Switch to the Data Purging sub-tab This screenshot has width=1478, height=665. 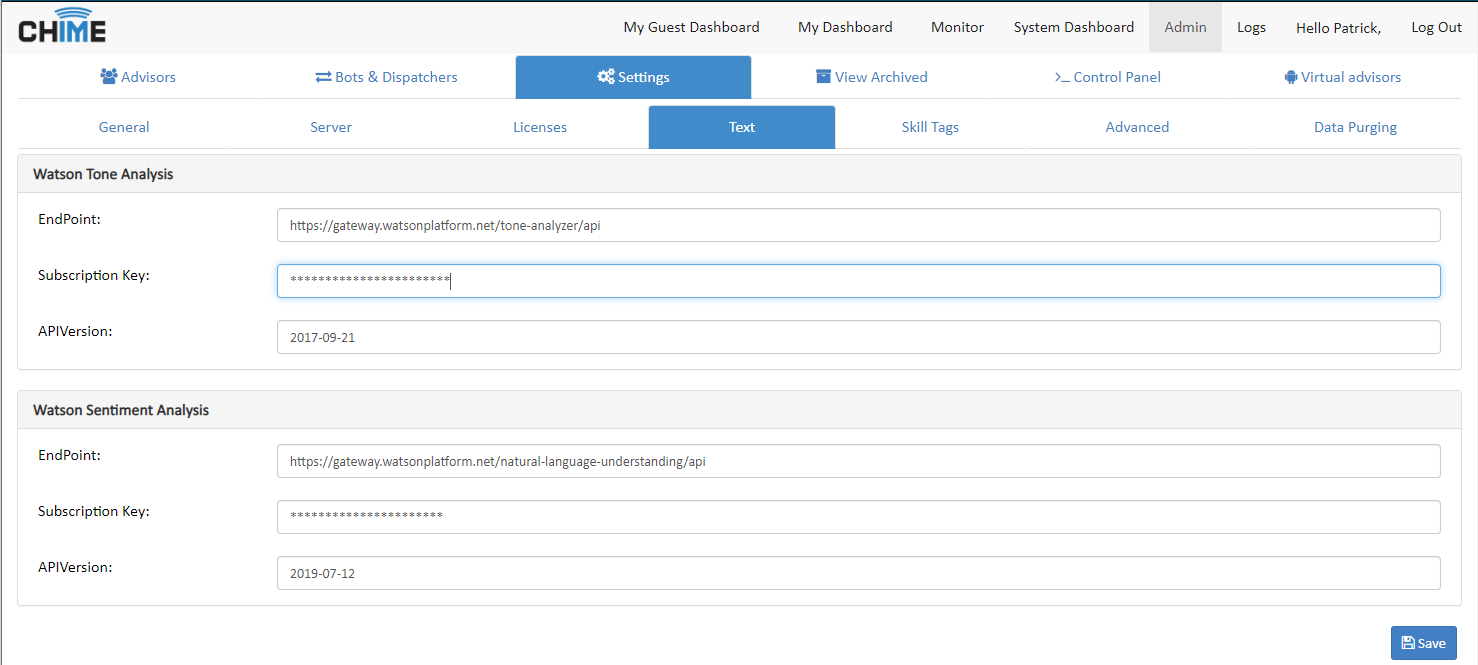pyautogui.click(x=1355, y=127)
